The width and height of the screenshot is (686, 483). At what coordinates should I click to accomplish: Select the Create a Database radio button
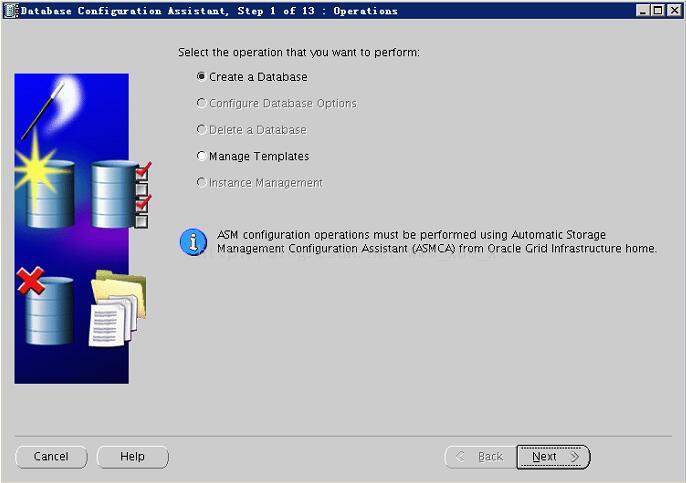click(x=201, y=77)
